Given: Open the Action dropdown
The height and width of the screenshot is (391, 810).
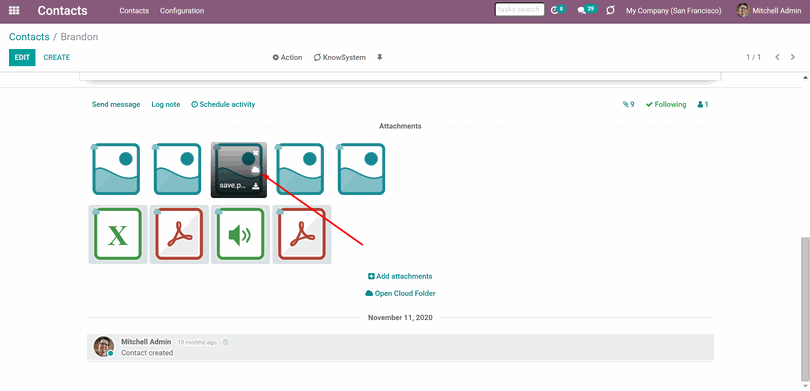Looking at the screenshot, I should coord(287,57).
